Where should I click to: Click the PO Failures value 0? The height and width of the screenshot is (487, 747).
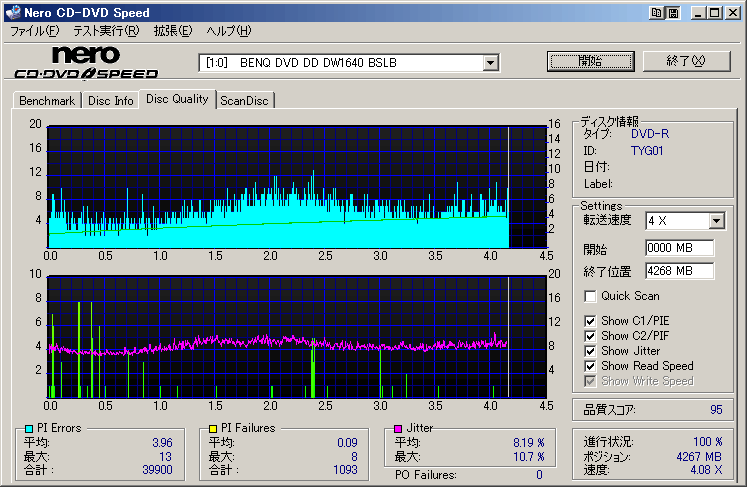pos(539,475)
